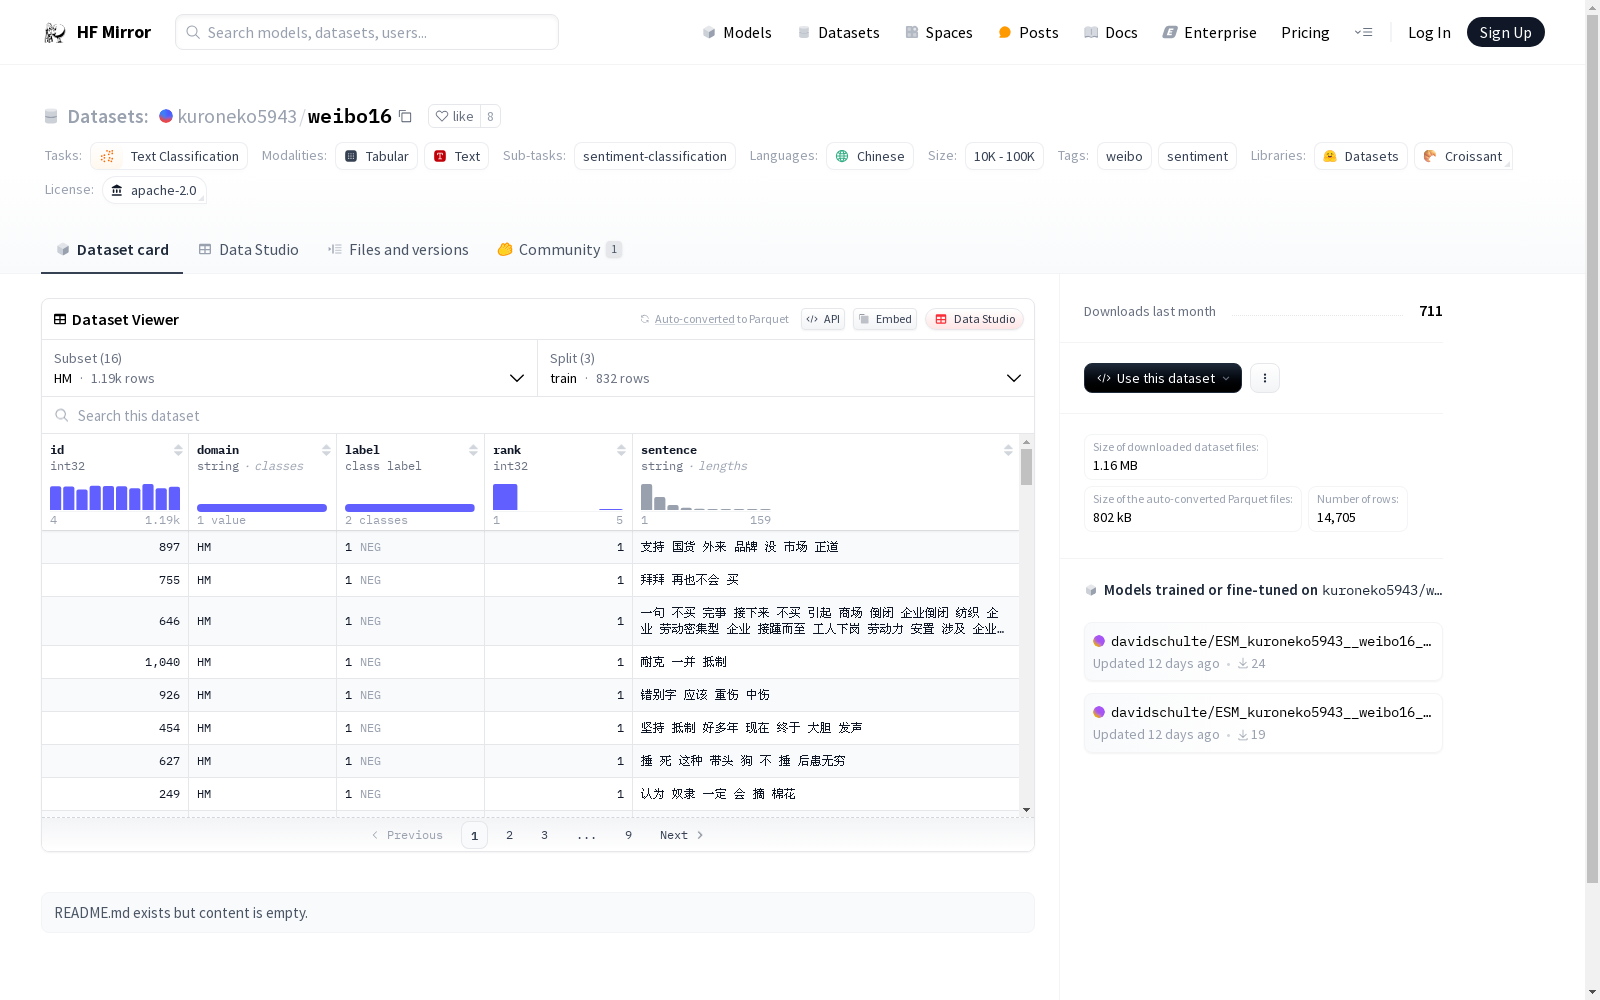This screenshot has height=1000, width=1600.
Task: Click the 10K - 100K size tag
Action: pyautogui.click(x=1004, y=156)
